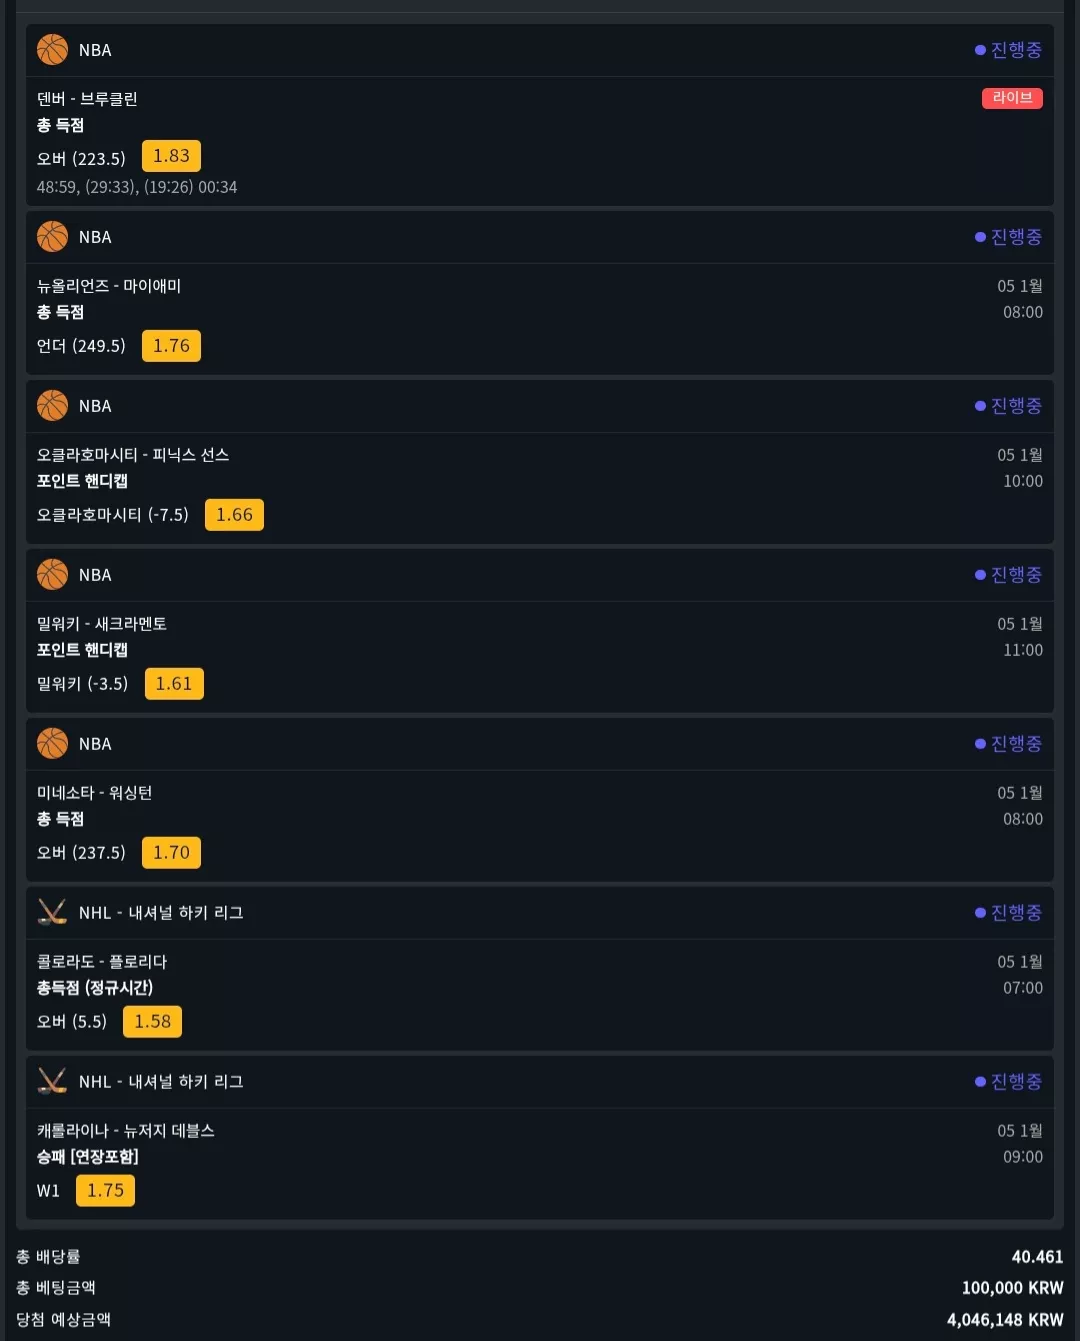This screenshot has width=1080, height=1341.
Task: Click the basketball icon for Minnesota-Washington bet
Action: (x=52, y=743)
